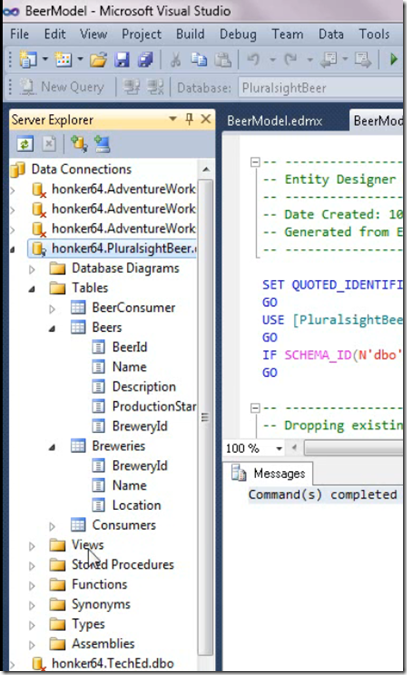Screen dimensions: 407x675
Task: Save the current file with the Save icon
Action: [122, 60]
